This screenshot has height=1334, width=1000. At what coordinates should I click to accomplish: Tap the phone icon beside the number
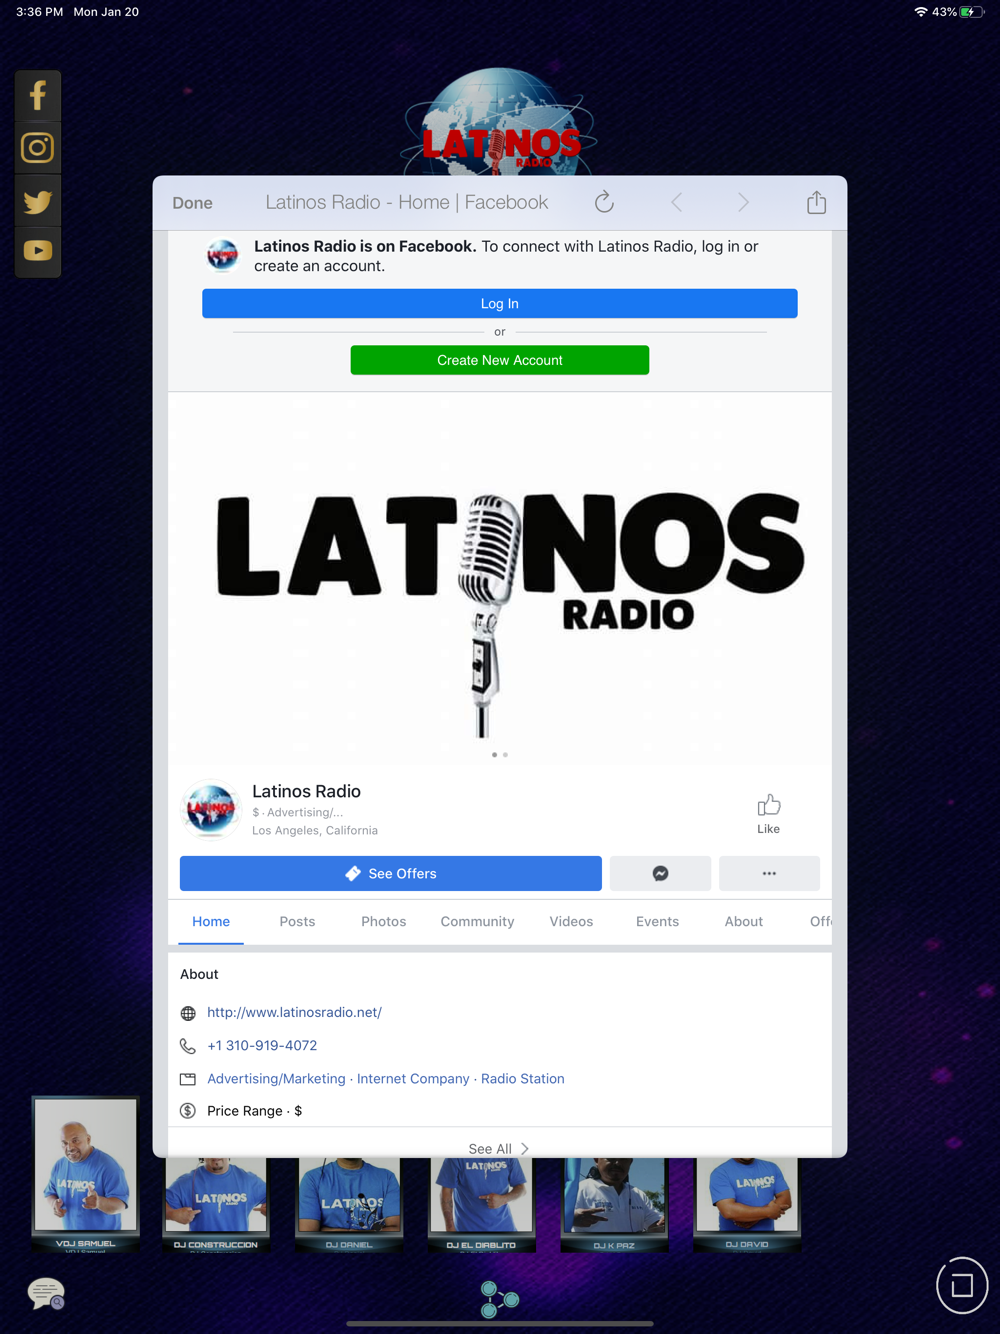tap(188, 1046)
